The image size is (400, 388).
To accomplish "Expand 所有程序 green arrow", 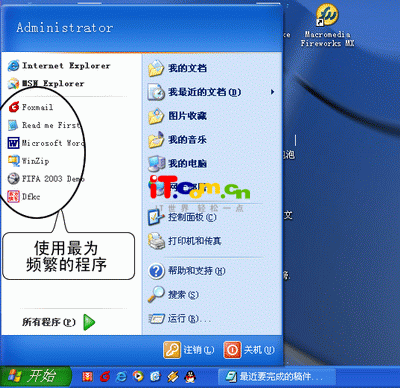I will pos(89,322).
